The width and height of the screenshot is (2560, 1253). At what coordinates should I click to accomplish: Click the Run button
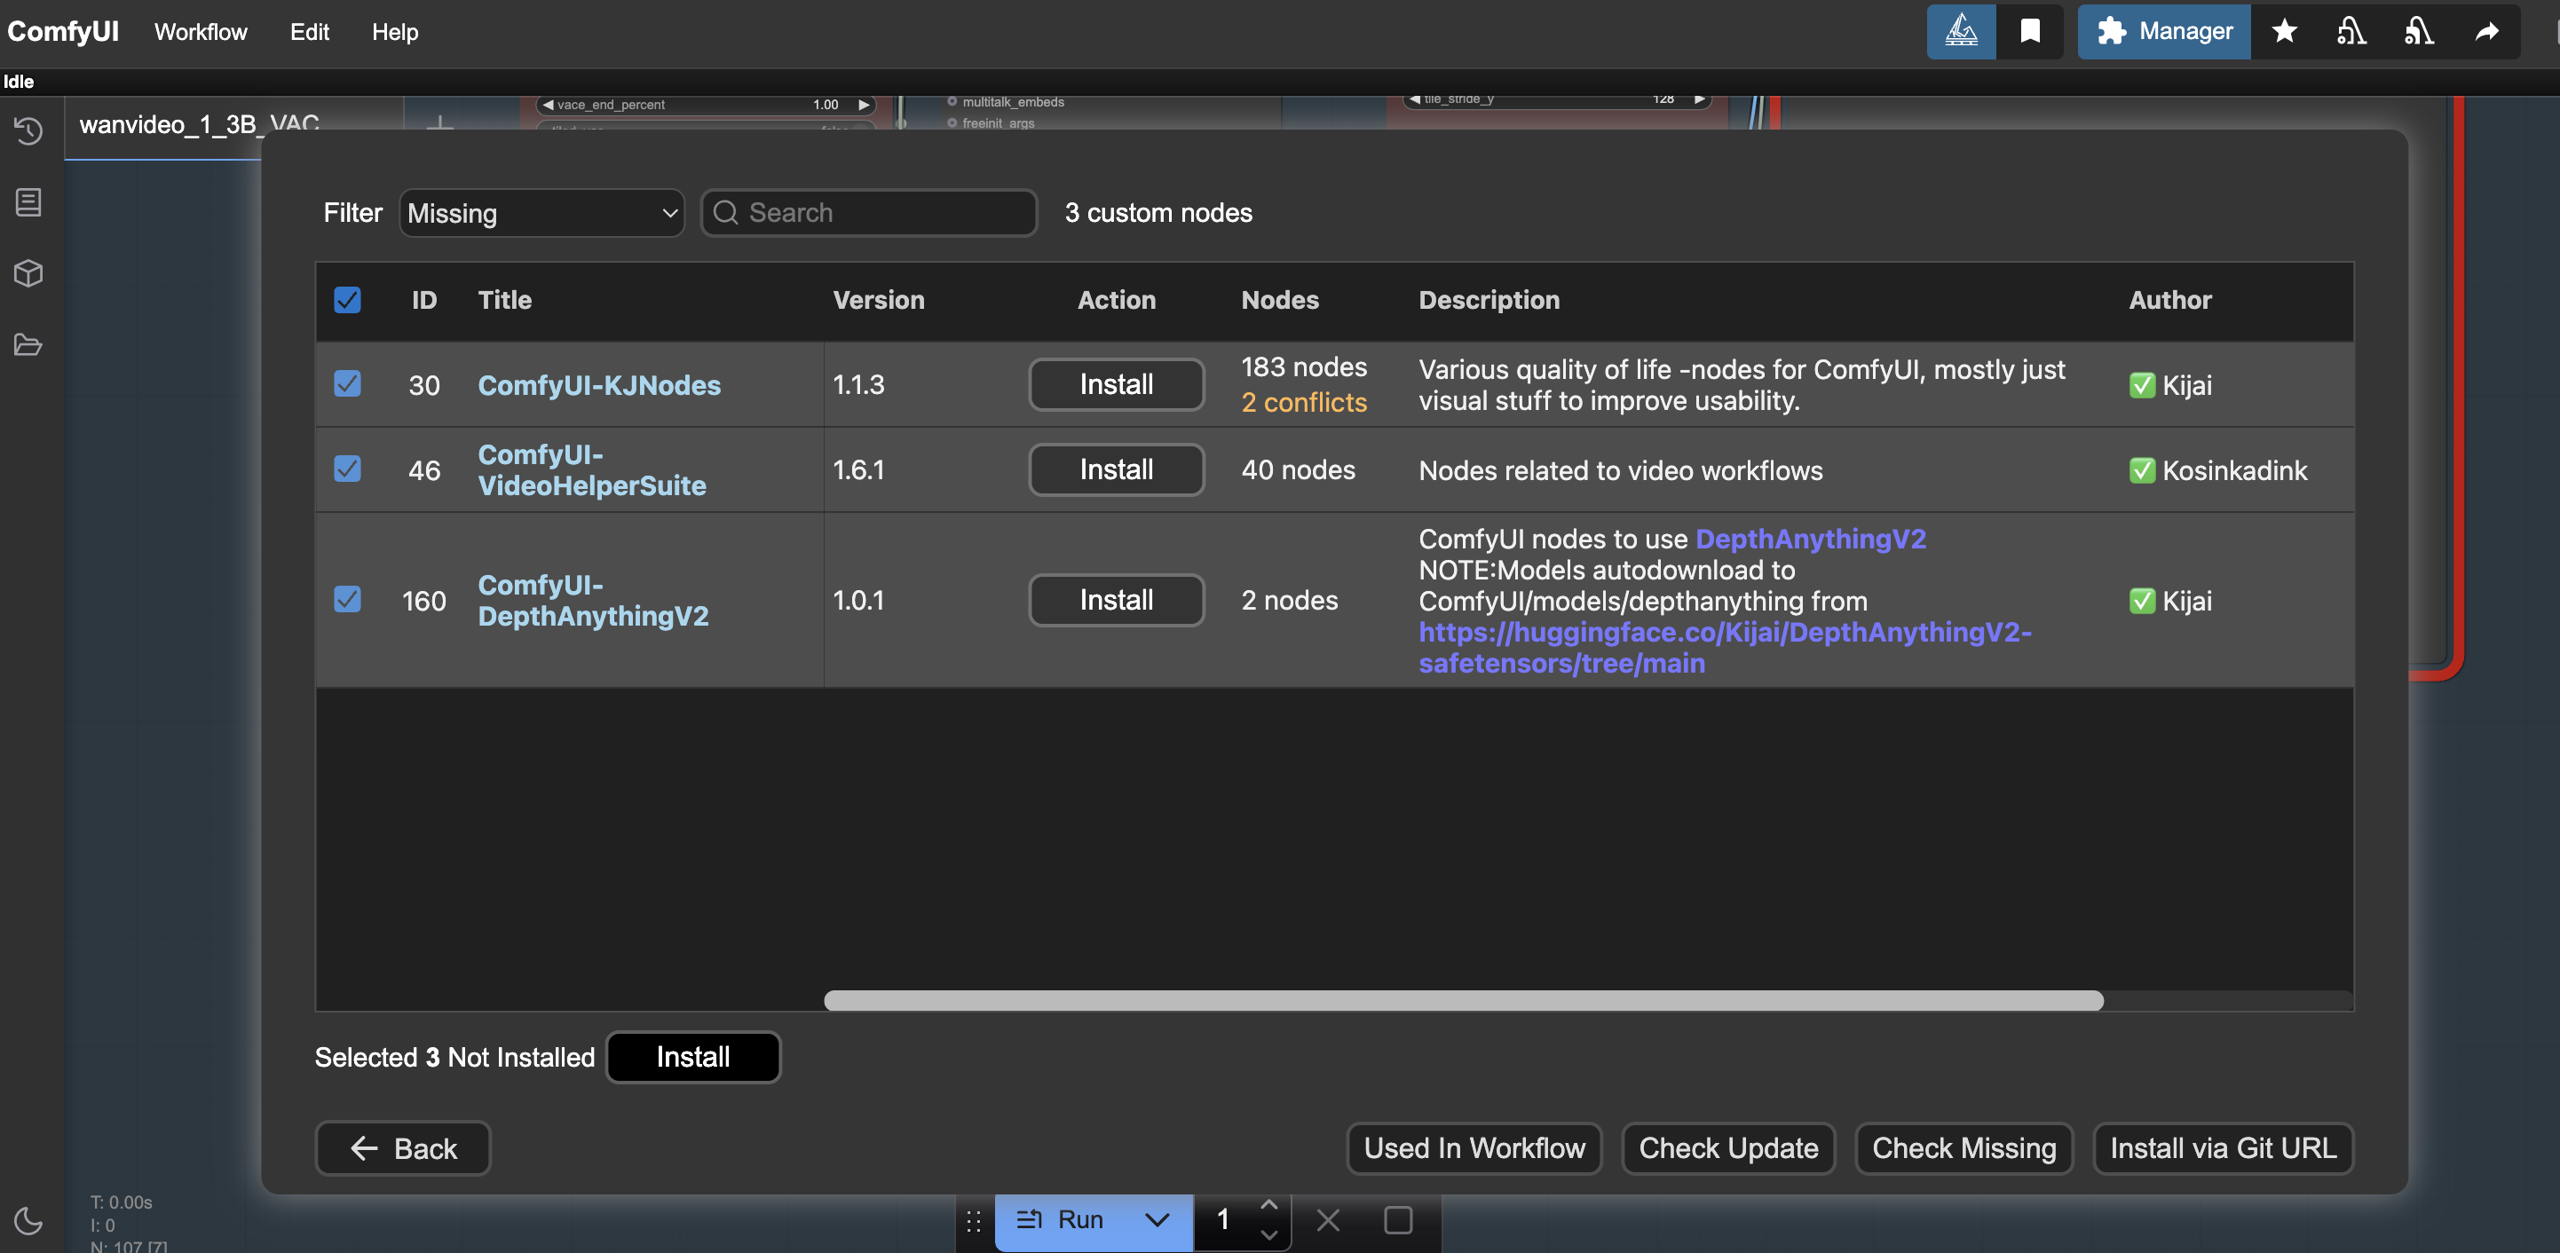[1060, 1220]
